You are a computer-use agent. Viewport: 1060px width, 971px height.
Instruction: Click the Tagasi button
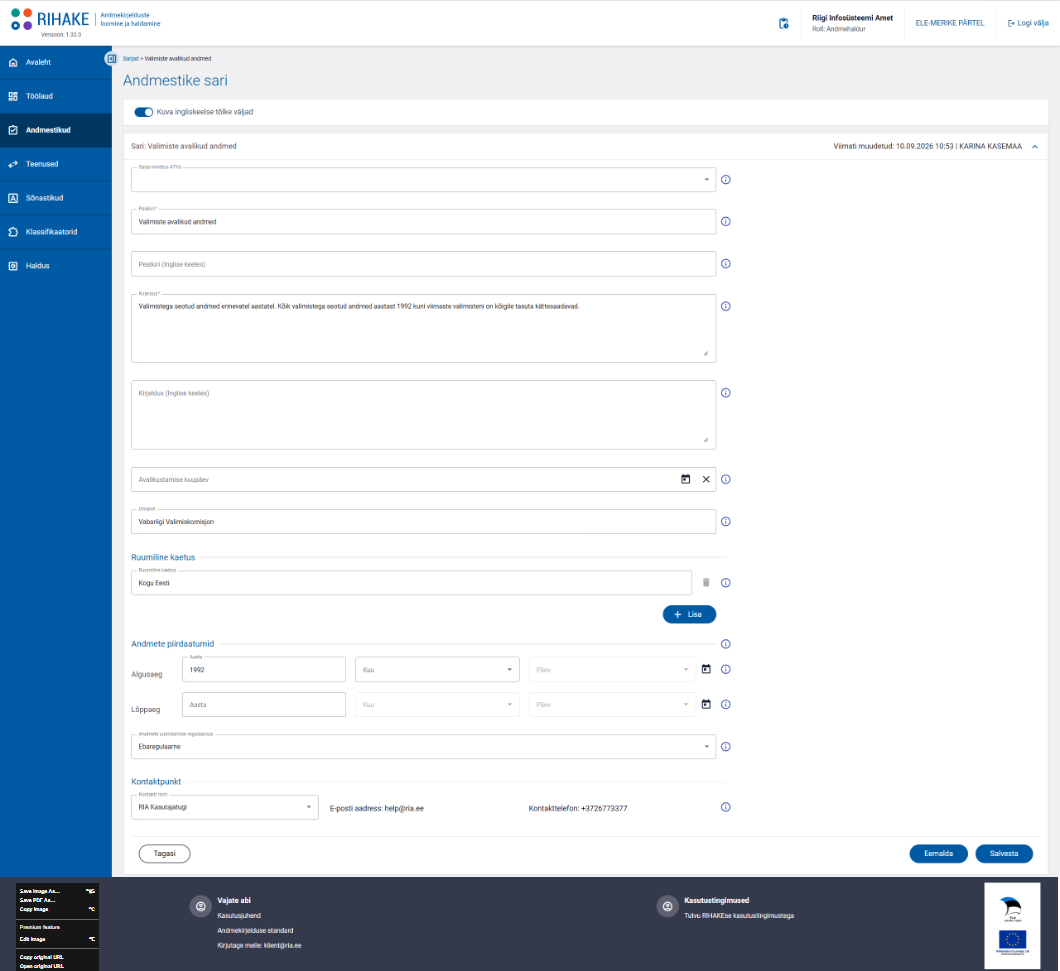pyautogui.click(x=164, y=854)
